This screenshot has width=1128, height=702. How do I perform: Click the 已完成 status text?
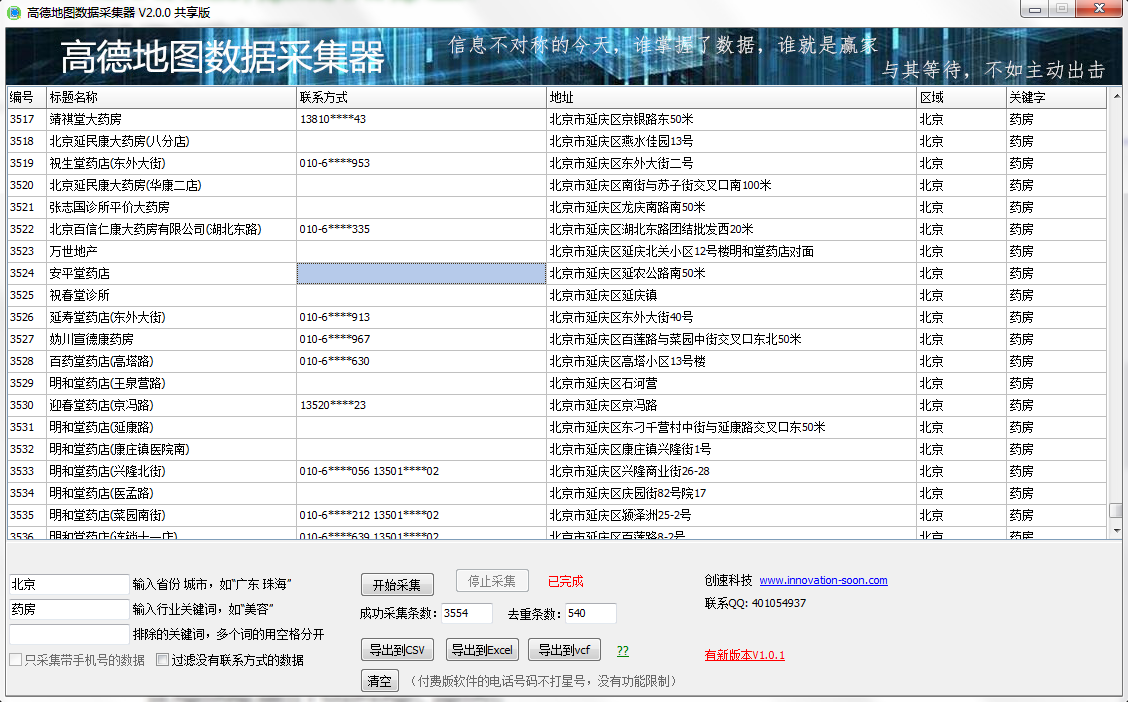pos(565,581)
